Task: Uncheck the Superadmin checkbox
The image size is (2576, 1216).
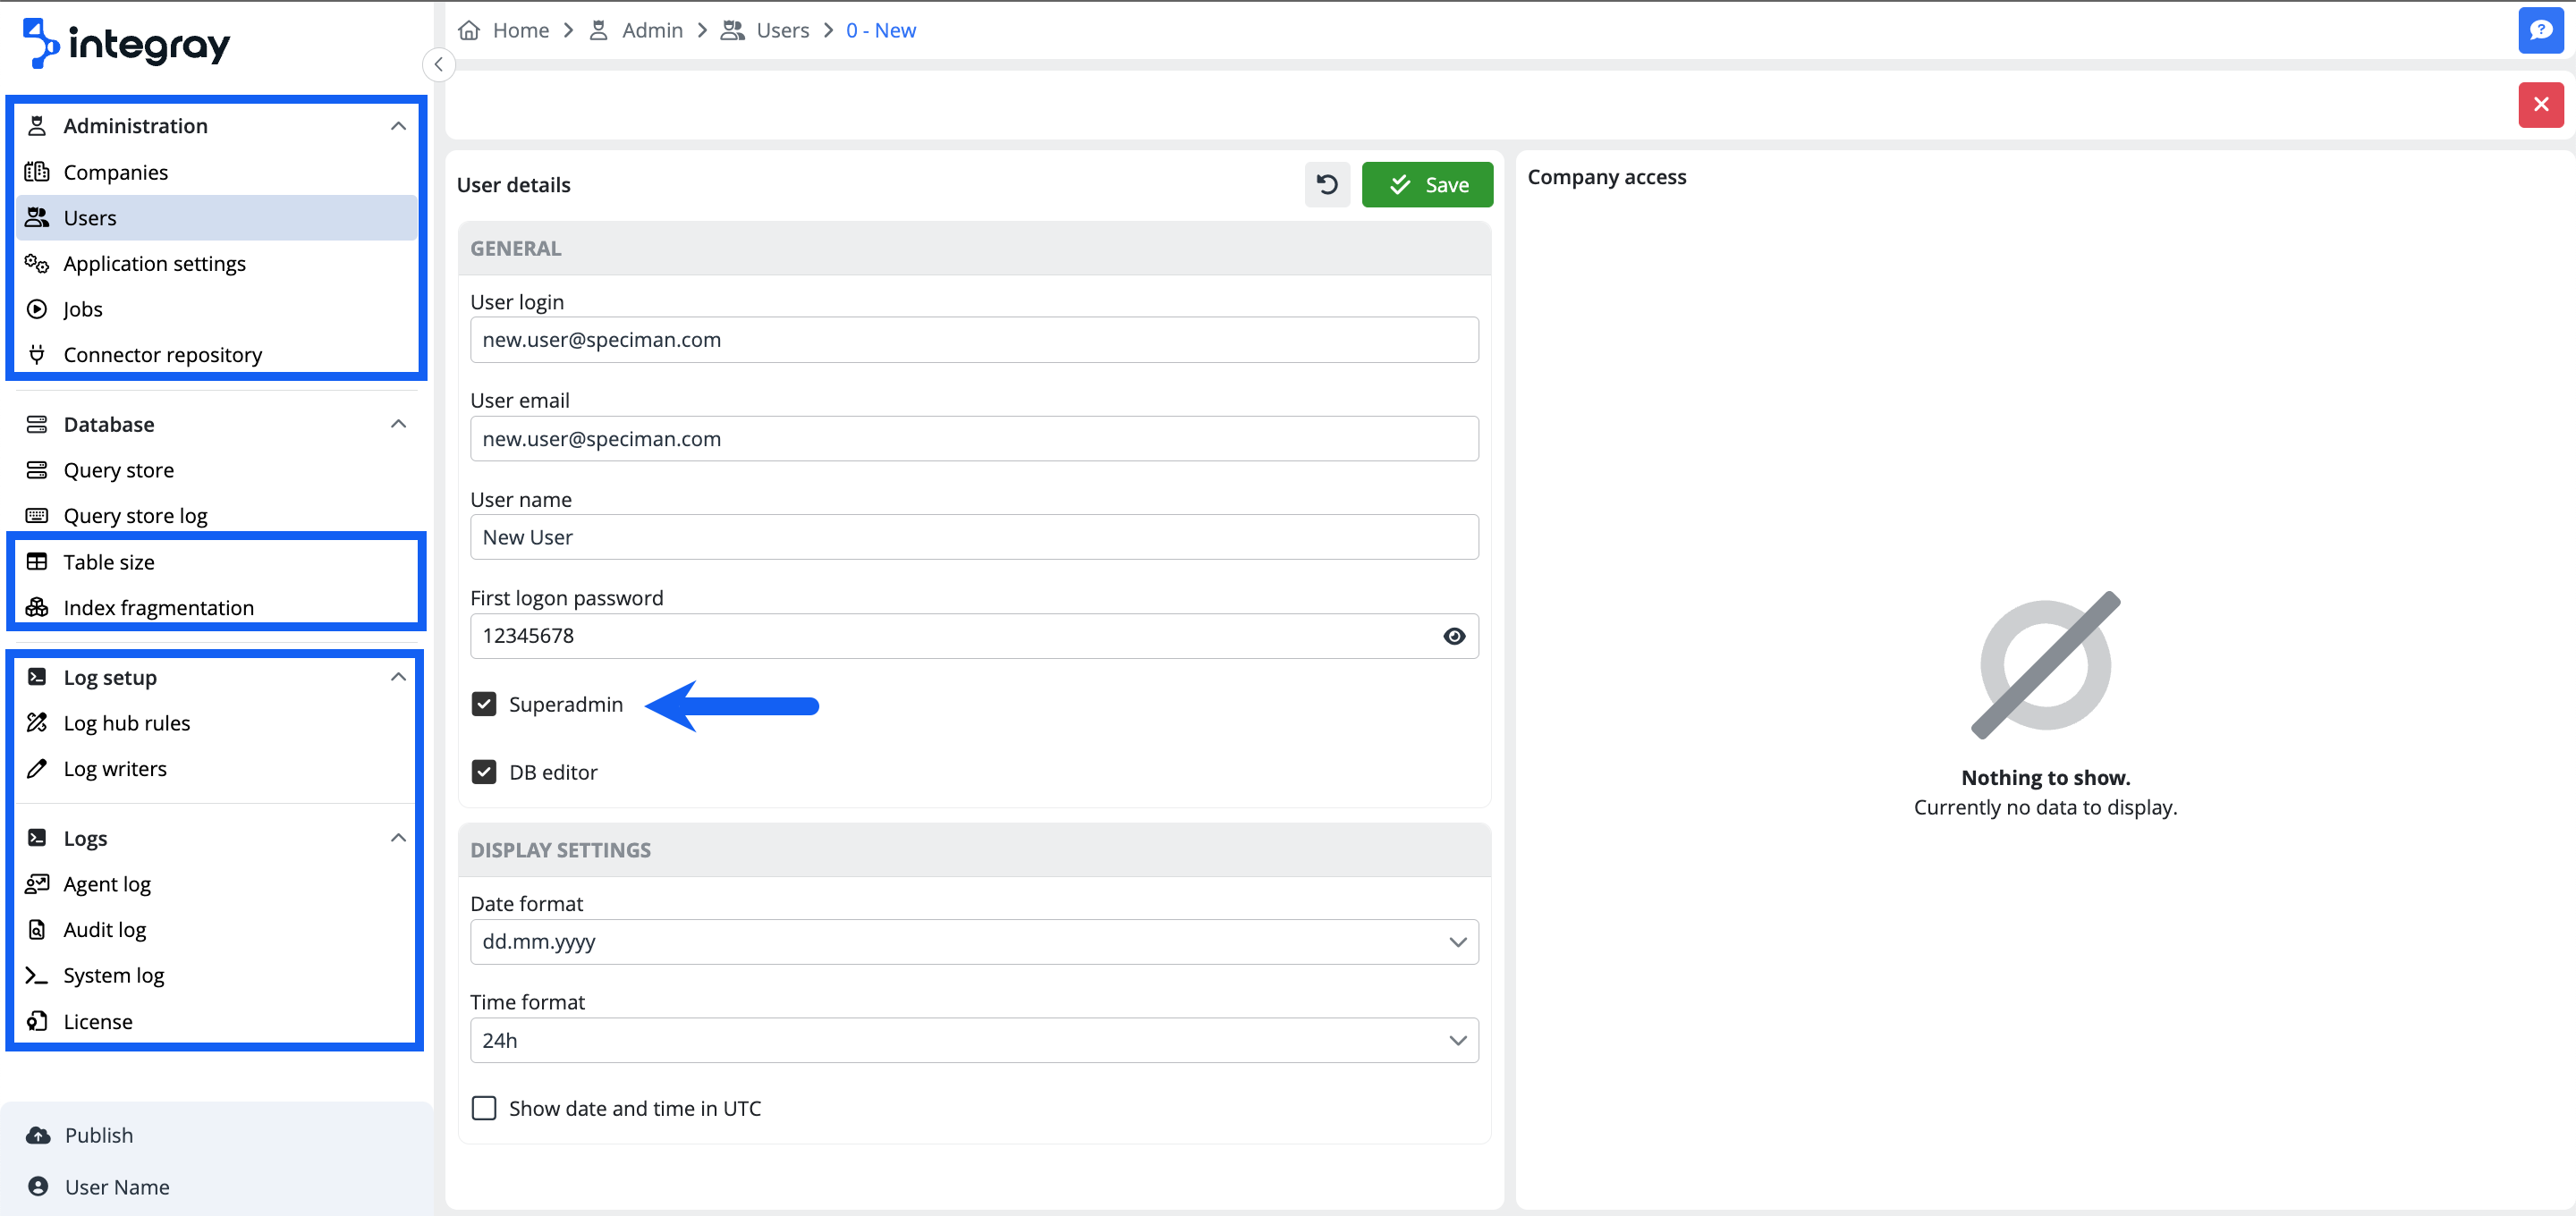Action: (x=484, y=704)
